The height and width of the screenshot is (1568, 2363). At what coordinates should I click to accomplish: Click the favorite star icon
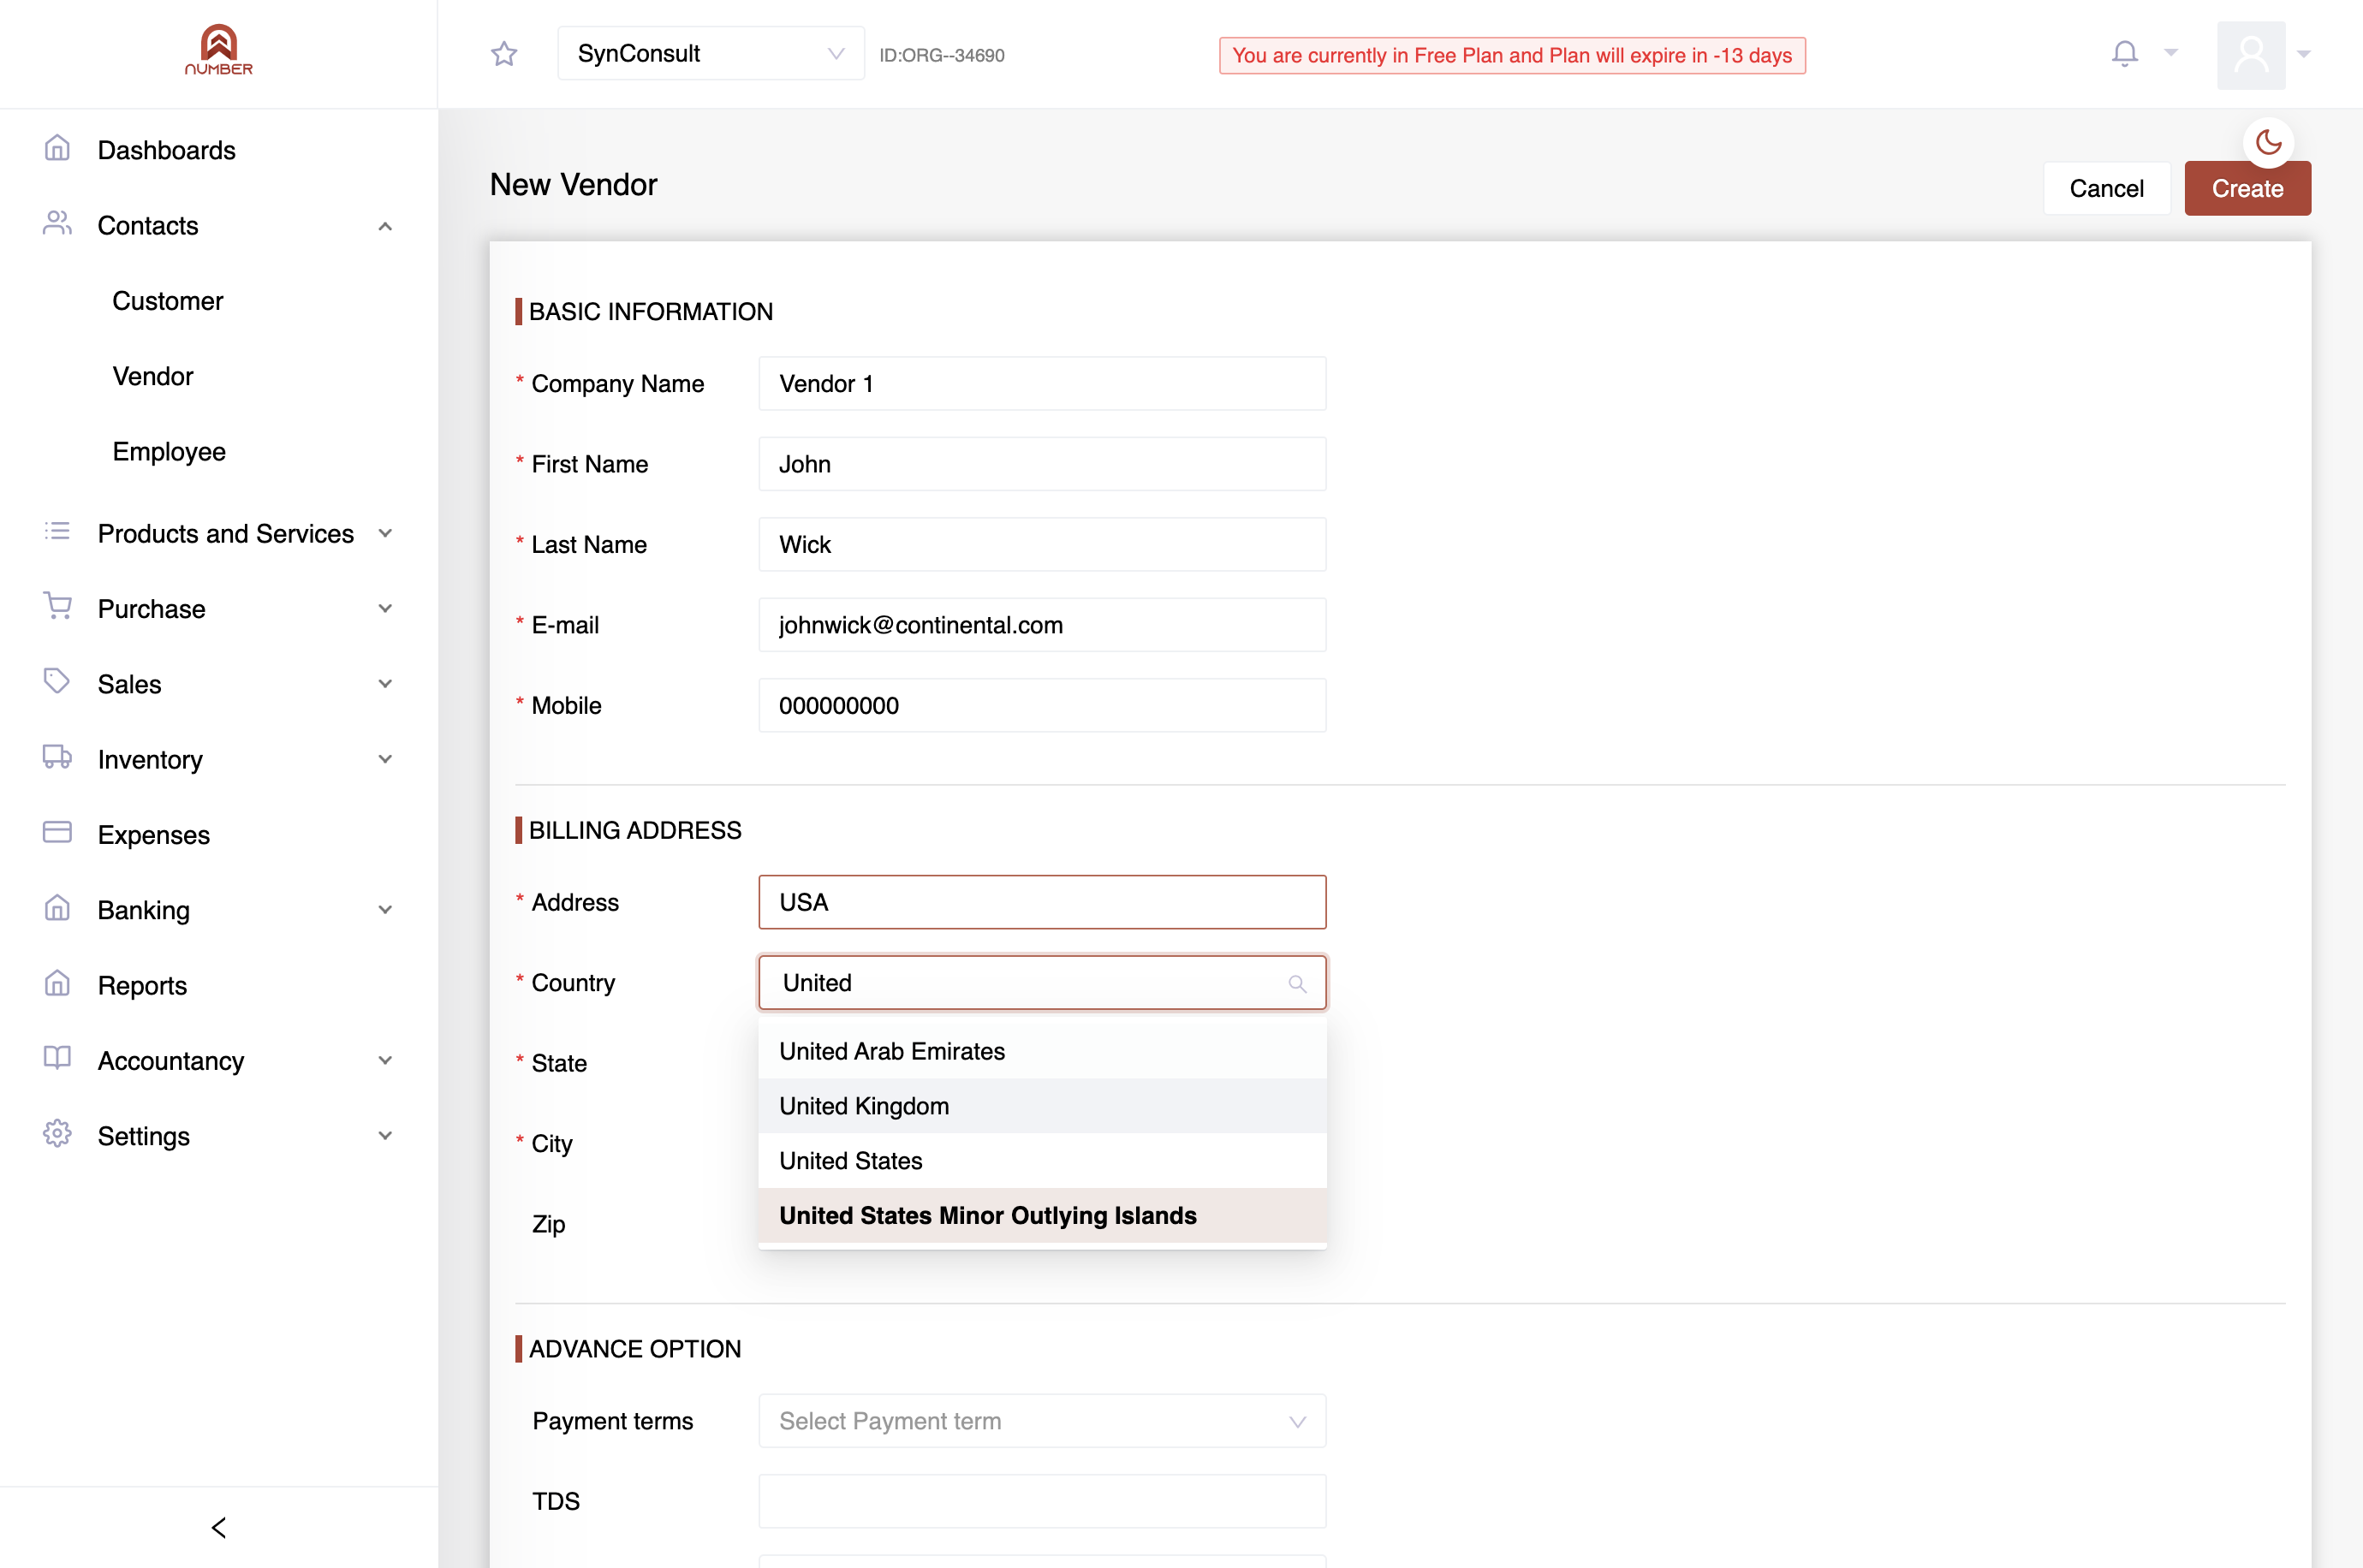(504, 54)
